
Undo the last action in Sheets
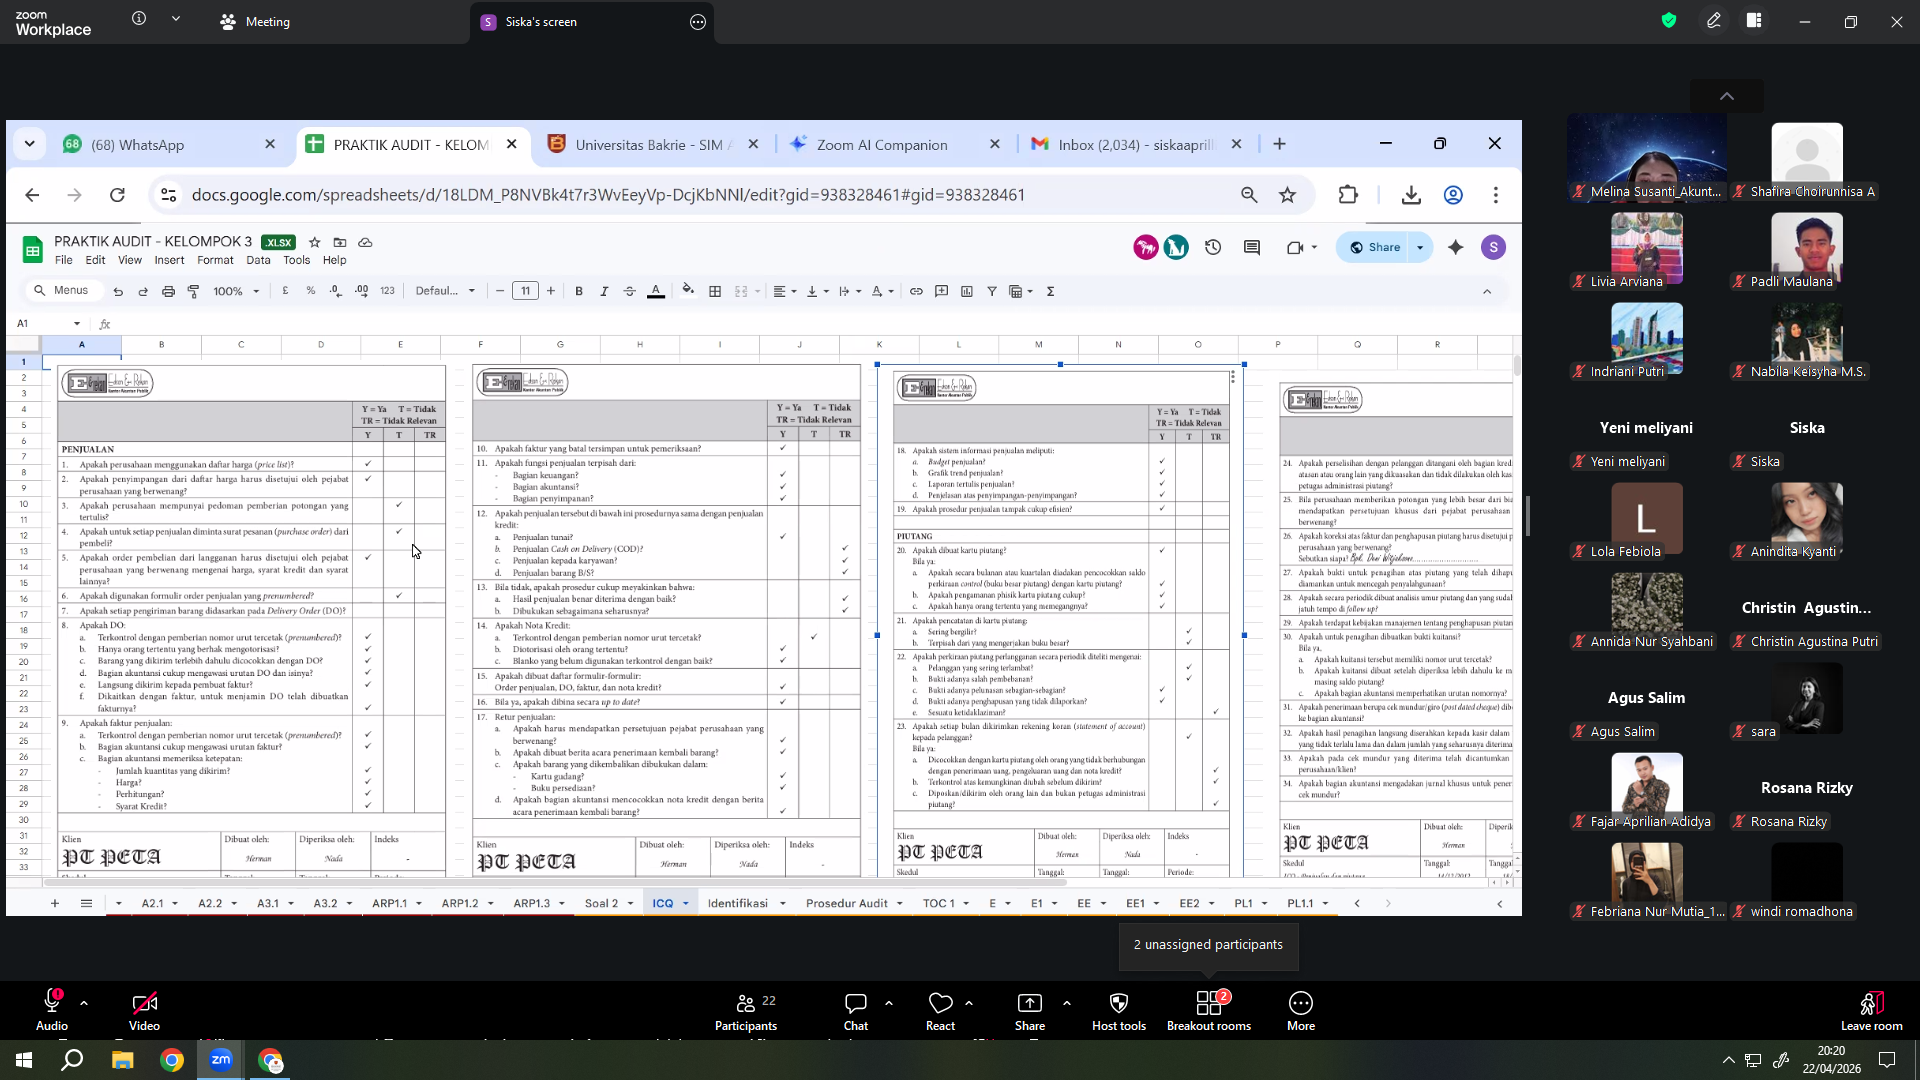click(118, 291)
